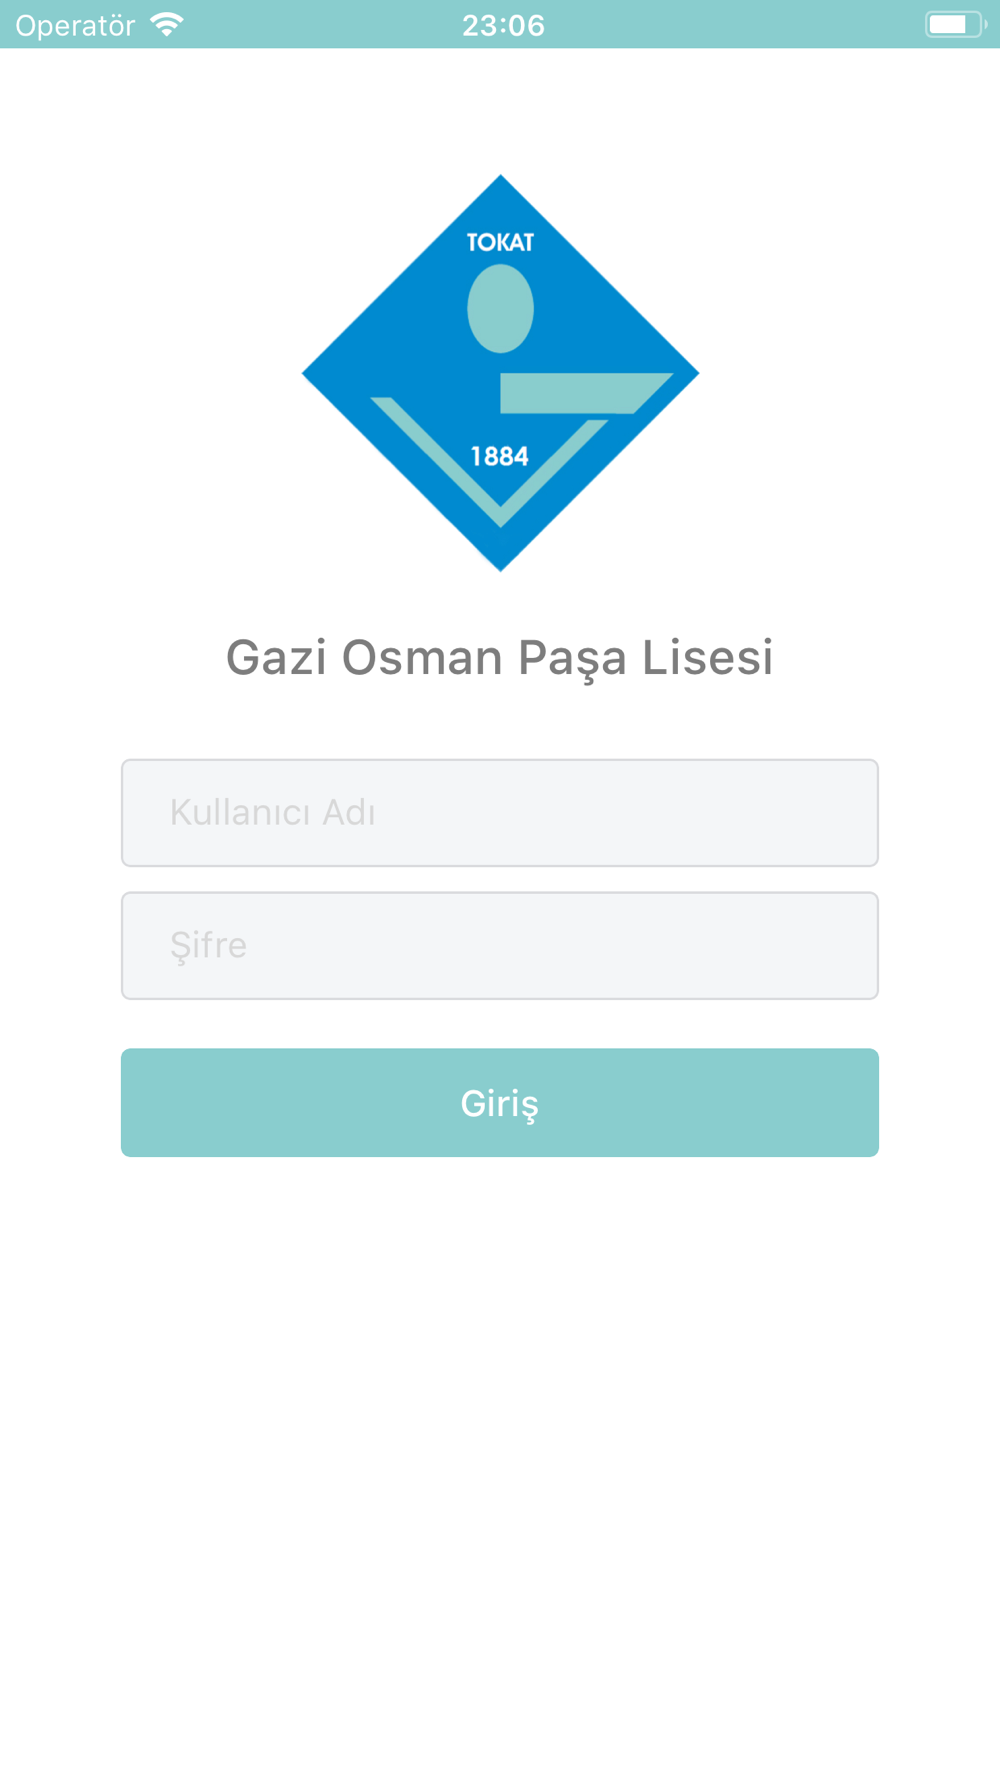Image resolution: width=1000 pixels, height=1778 pixels.
Task: Tap empty white area below Giriş button
Action: 500,1450
